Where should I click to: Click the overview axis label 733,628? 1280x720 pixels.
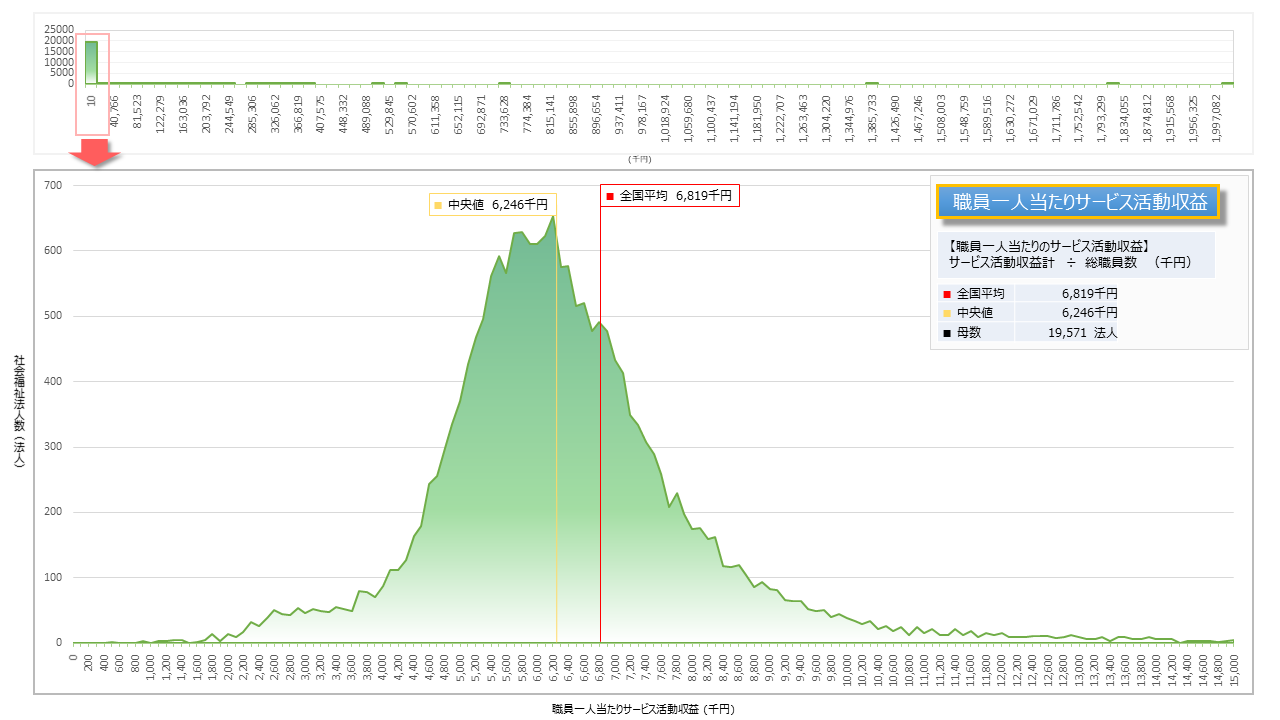pos(504,115)
